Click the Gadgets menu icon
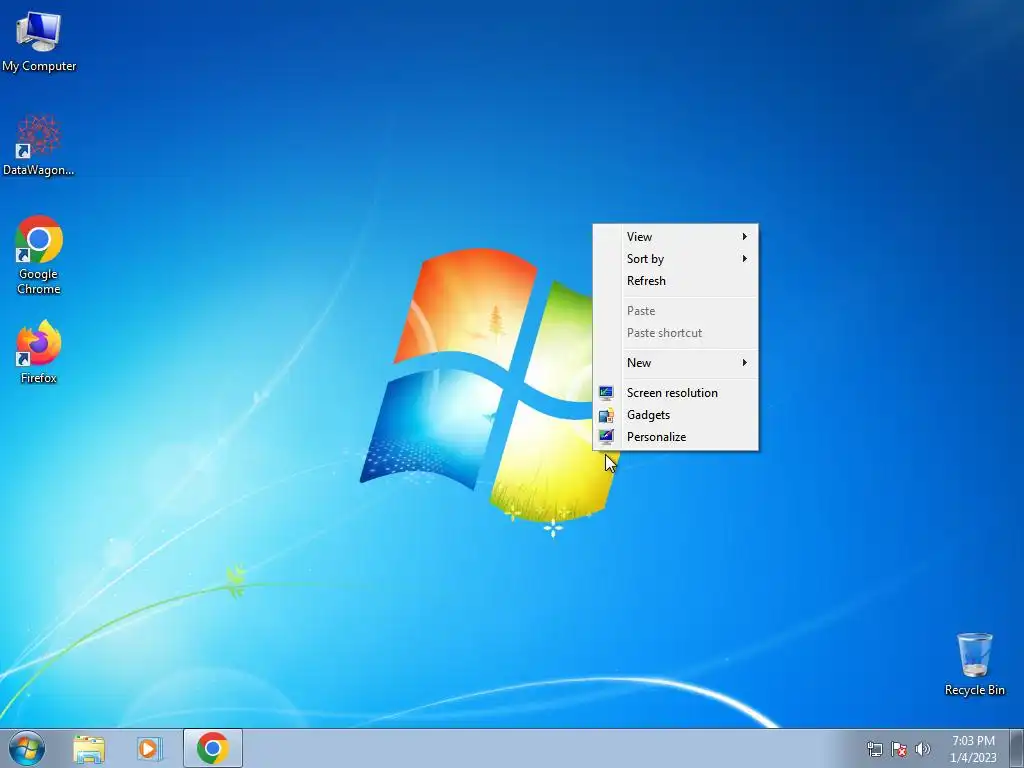Image resolution: width=1024 pixels, height=768 pixels. tap(606, 415)
